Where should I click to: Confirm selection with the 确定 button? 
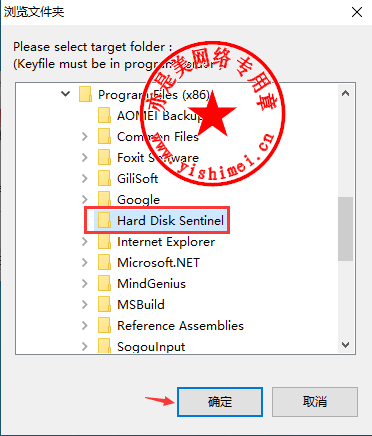(x=220, y=402)
